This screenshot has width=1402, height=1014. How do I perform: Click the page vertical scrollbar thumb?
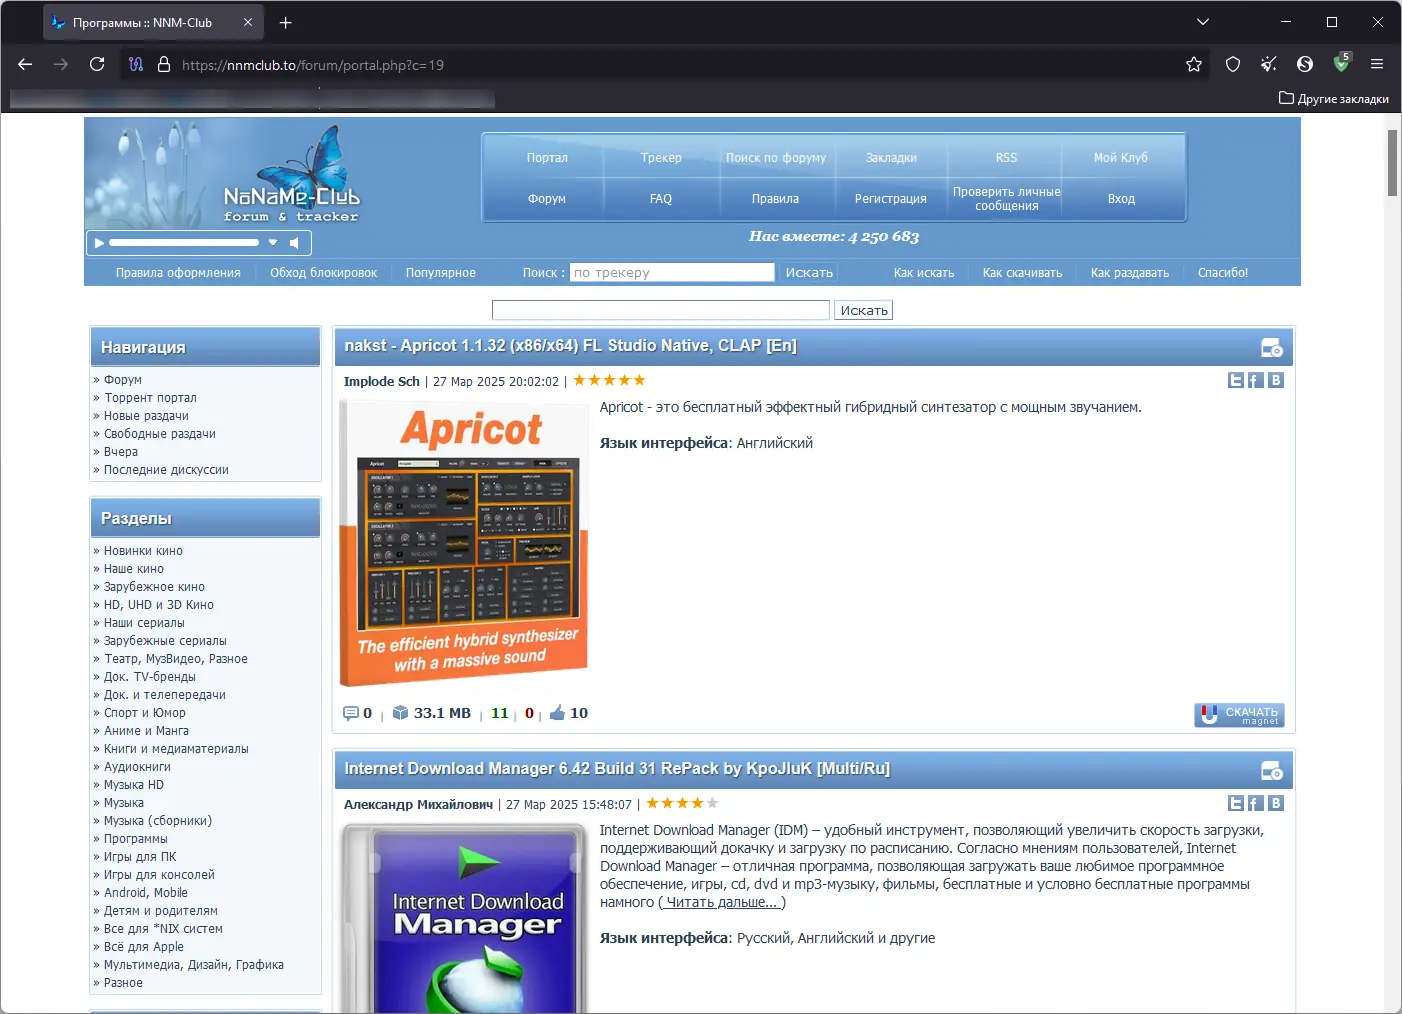click(1392, 163)
